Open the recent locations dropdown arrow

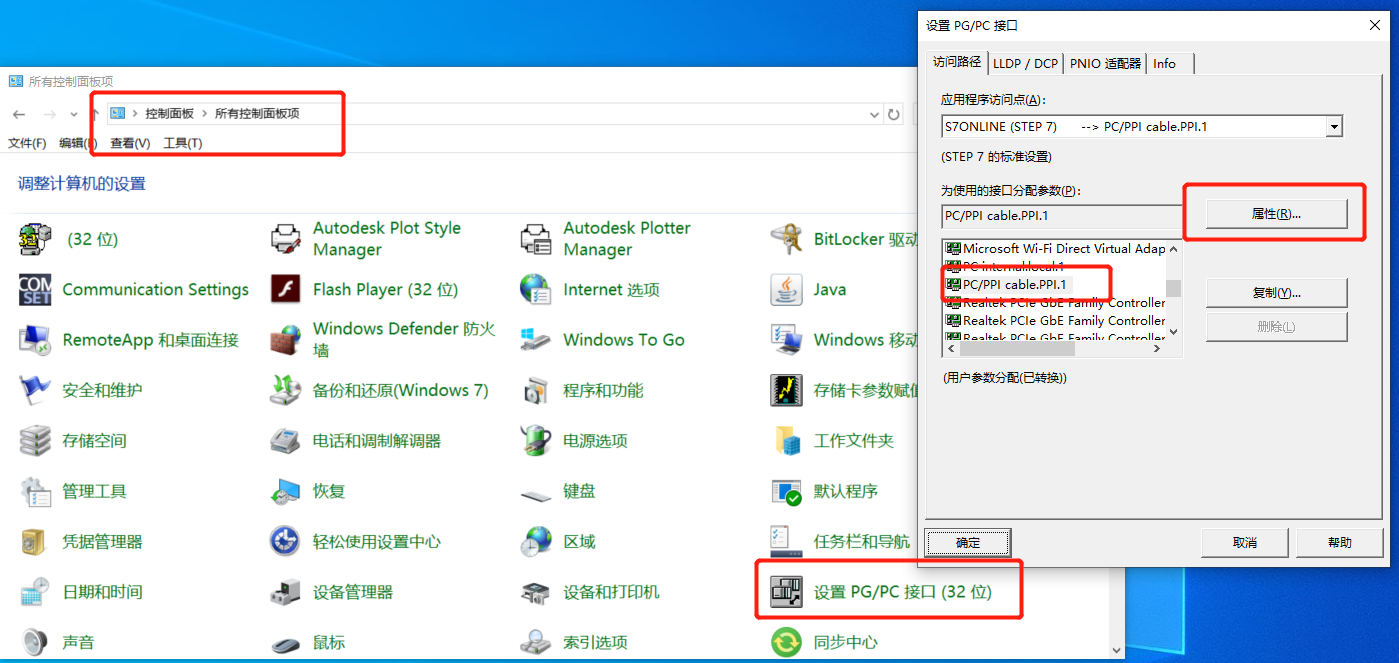(x=74, y=114)
